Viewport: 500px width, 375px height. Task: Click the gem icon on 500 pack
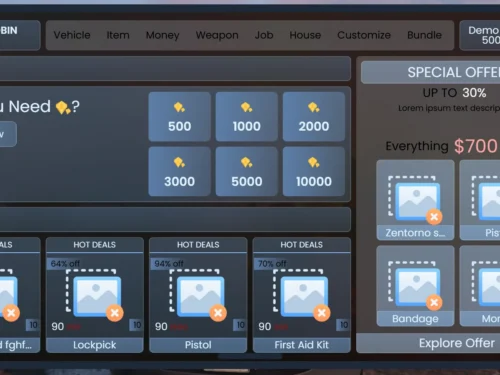[x=179, y=107]
